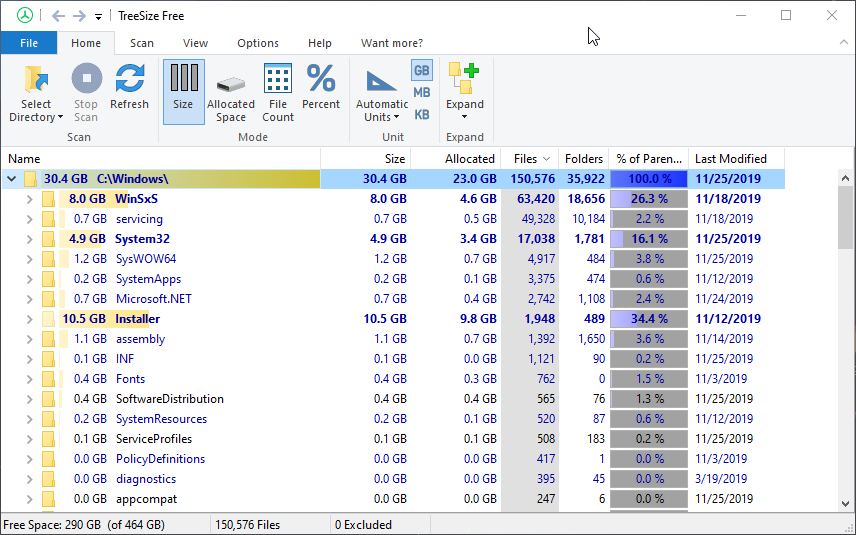Image resolution: width=856 pixels, height=535 pixels.
Task: Go back using the title bar arrow
Action: pyautogui.click(x=58, y=16)
